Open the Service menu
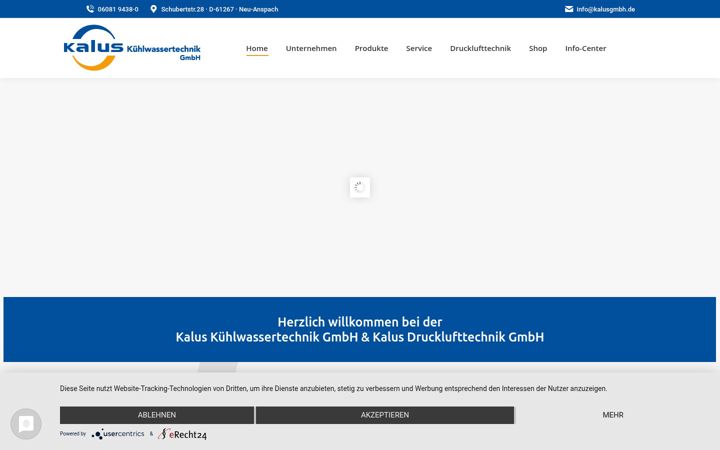 pyautogui.click(x=419, y=48)
